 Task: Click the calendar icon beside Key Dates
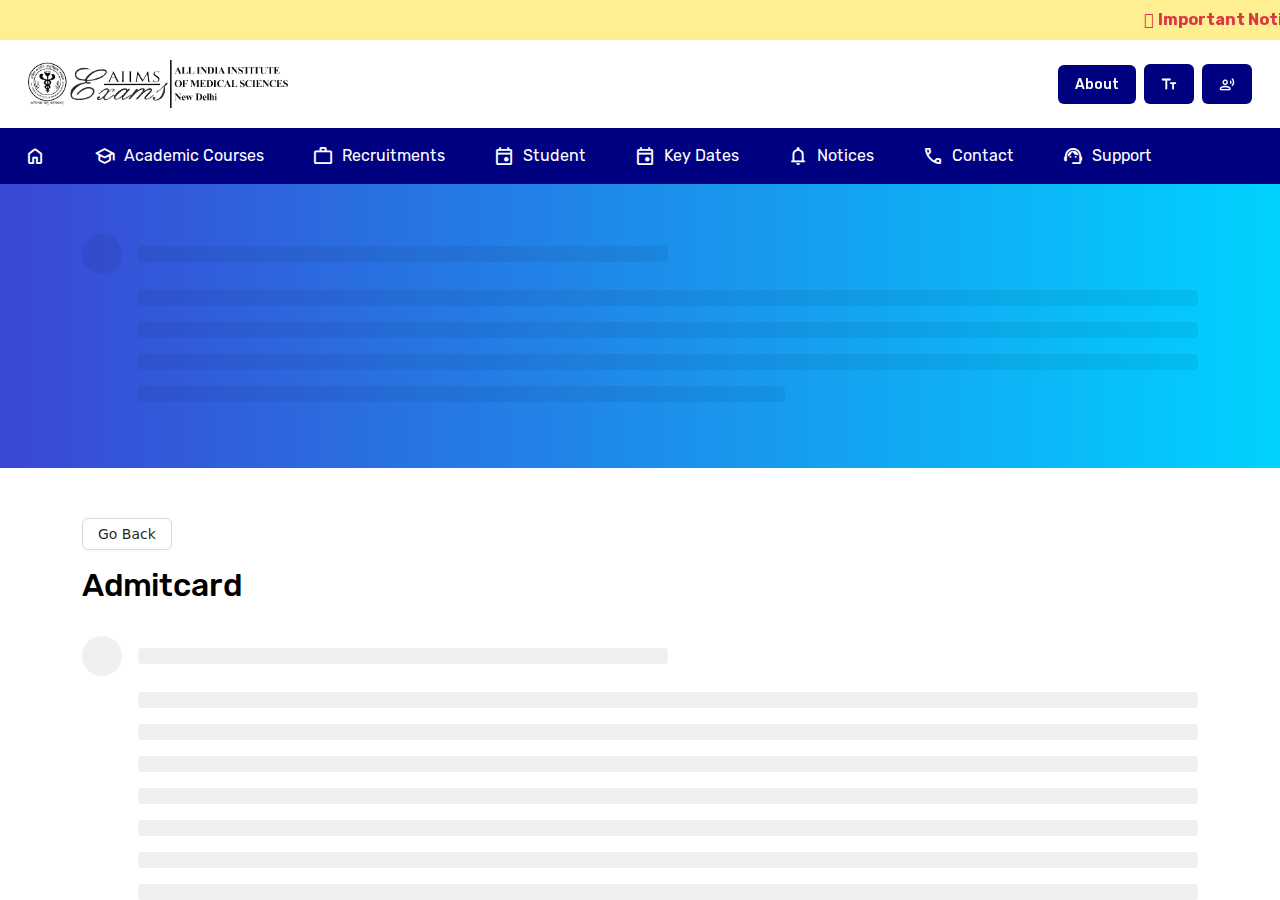click(x=645, y=156)
